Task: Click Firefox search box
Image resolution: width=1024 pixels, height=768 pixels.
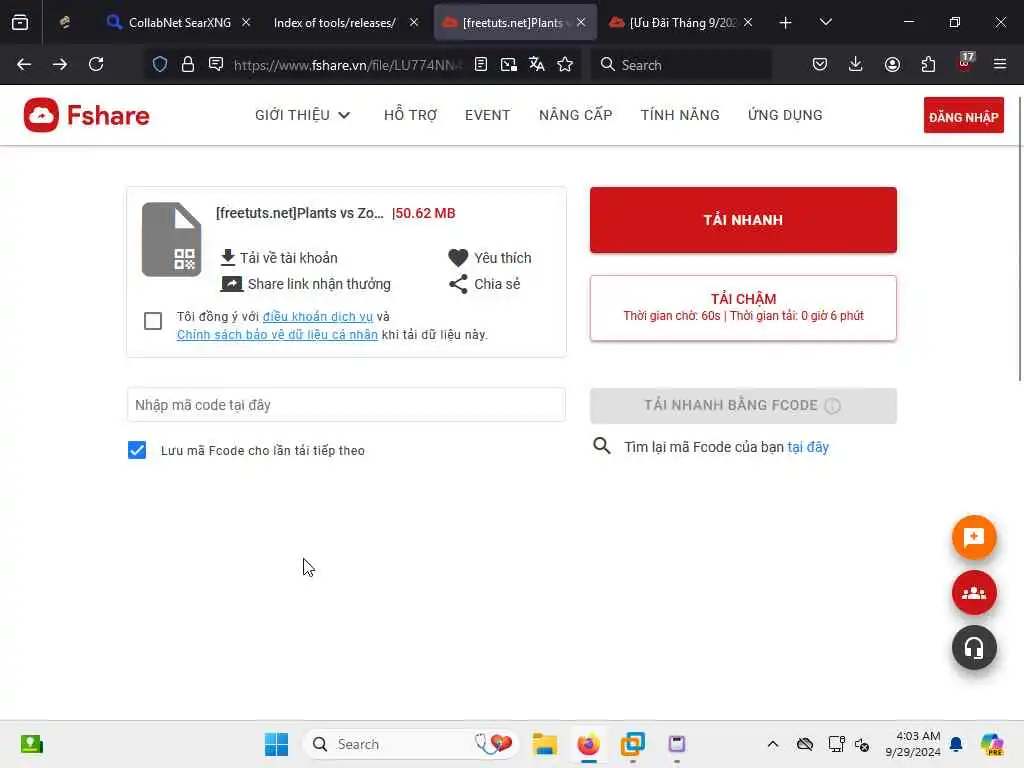Action: tap(680, 64)
